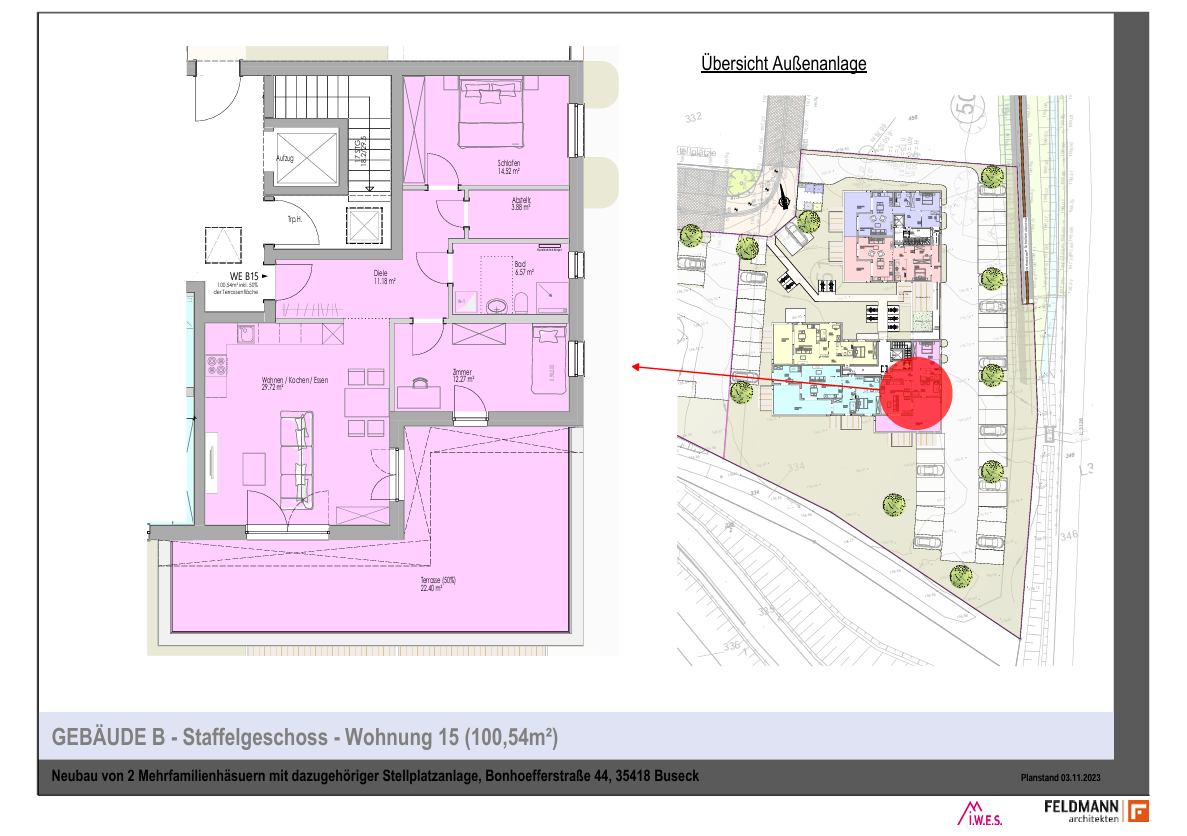This screenshot has width=1187, height=836.
Task: Click the "Trp.H." stairwell label
Action: click(x=294, y=219)
